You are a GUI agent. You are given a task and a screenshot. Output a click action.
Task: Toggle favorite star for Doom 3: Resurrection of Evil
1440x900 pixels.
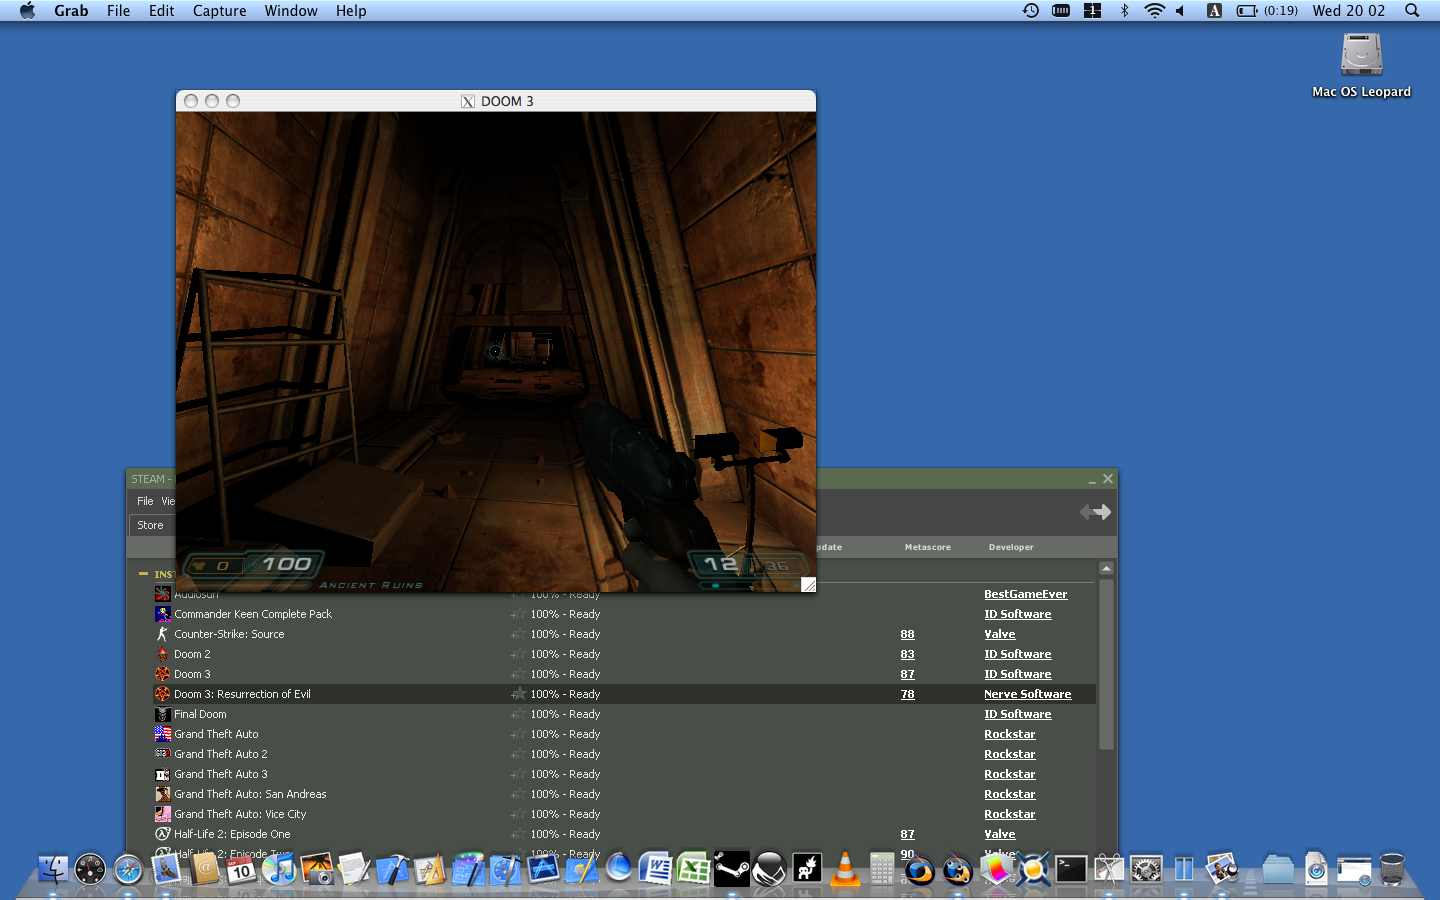pyautogui.click(x=518, y=694)
